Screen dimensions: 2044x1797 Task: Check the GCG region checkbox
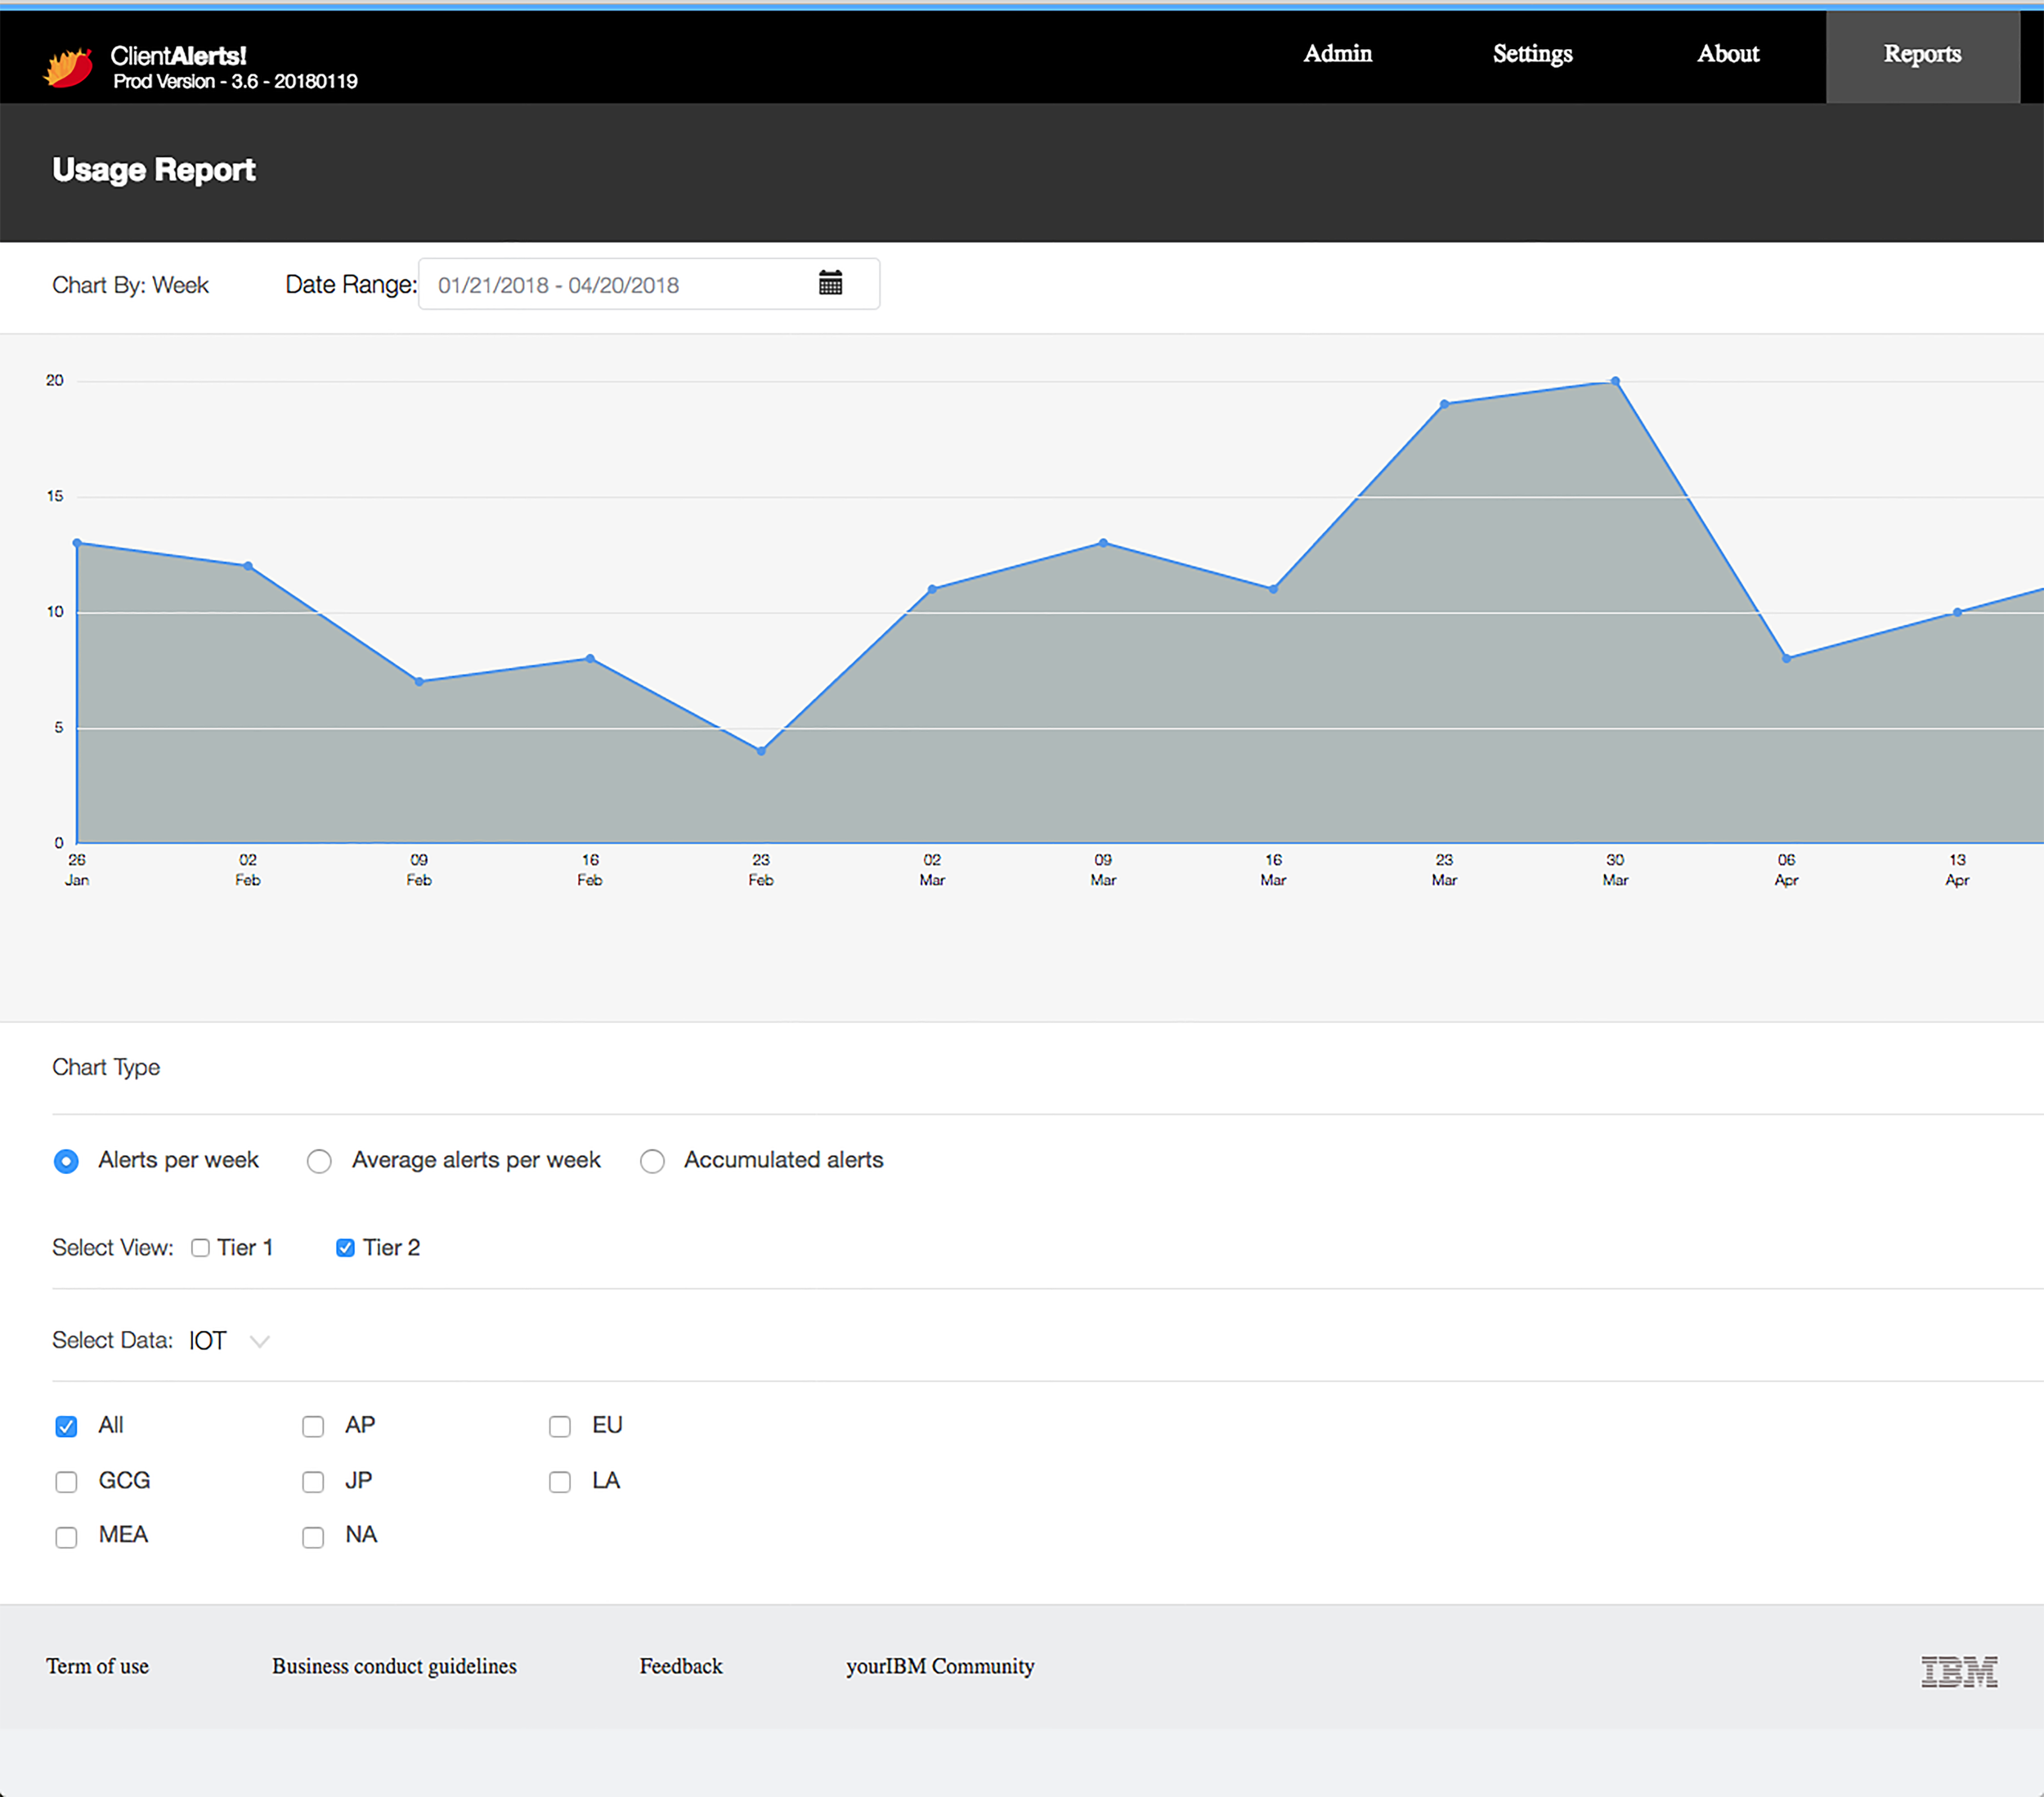coord(66,1482)
